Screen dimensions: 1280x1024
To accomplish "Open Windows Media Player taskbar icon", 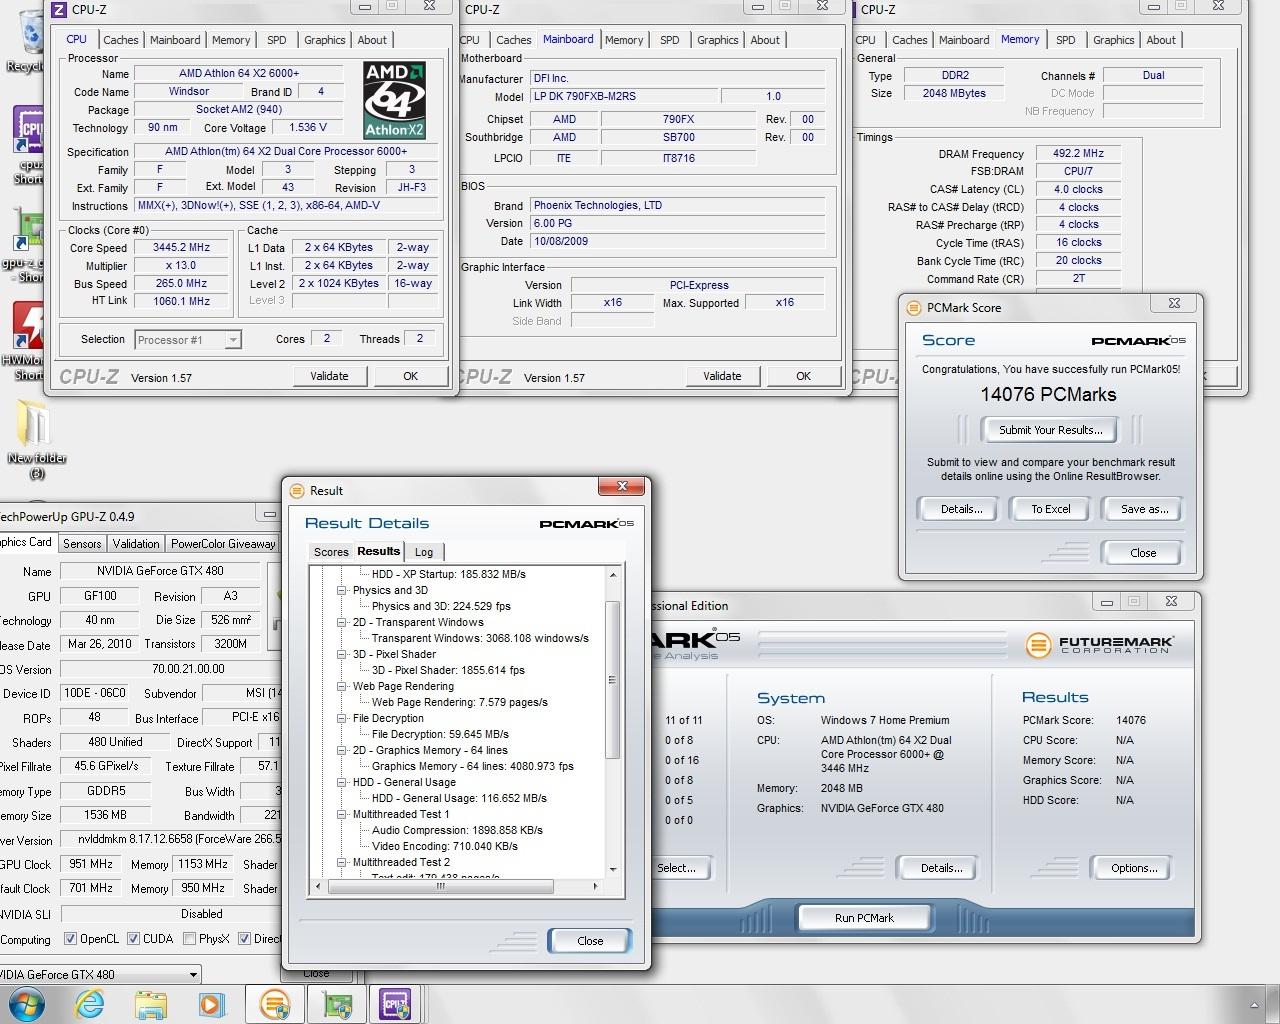I will tap(212, 1003).
